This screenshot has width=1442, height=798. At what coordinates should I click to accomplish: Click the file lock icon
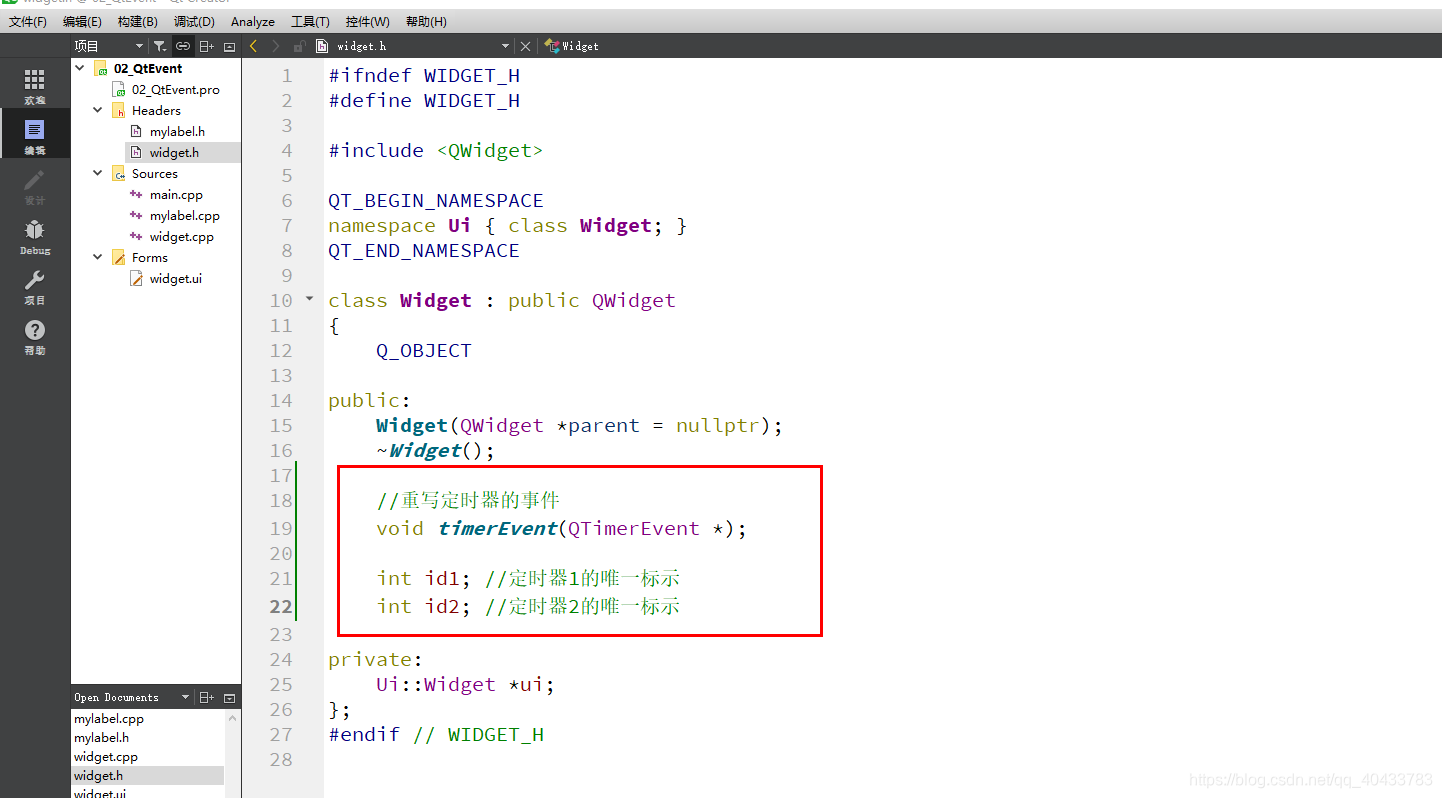tap(298, 46)
